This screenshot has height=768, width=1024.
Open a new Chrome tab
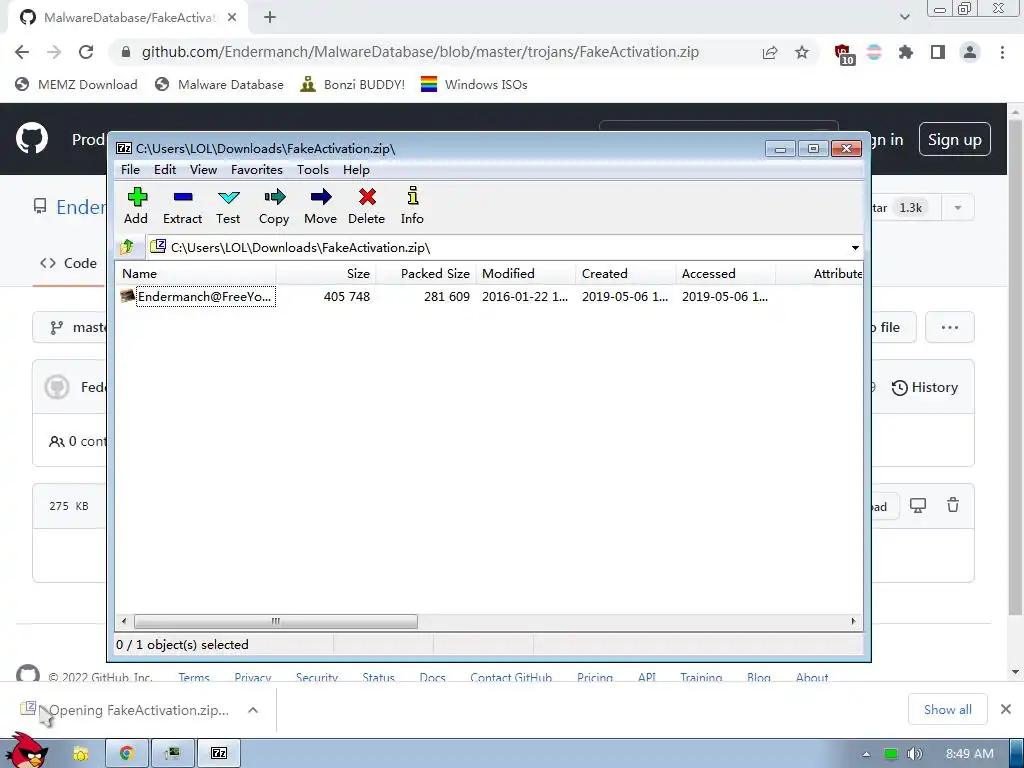(x=270, y=18)
